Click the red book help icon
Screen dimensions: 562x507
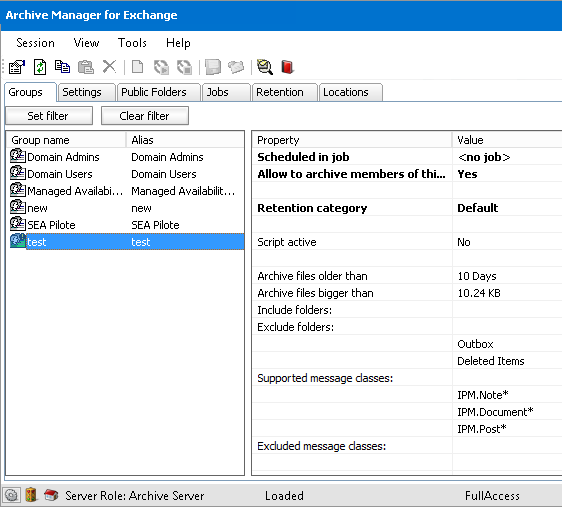point(287,67)
